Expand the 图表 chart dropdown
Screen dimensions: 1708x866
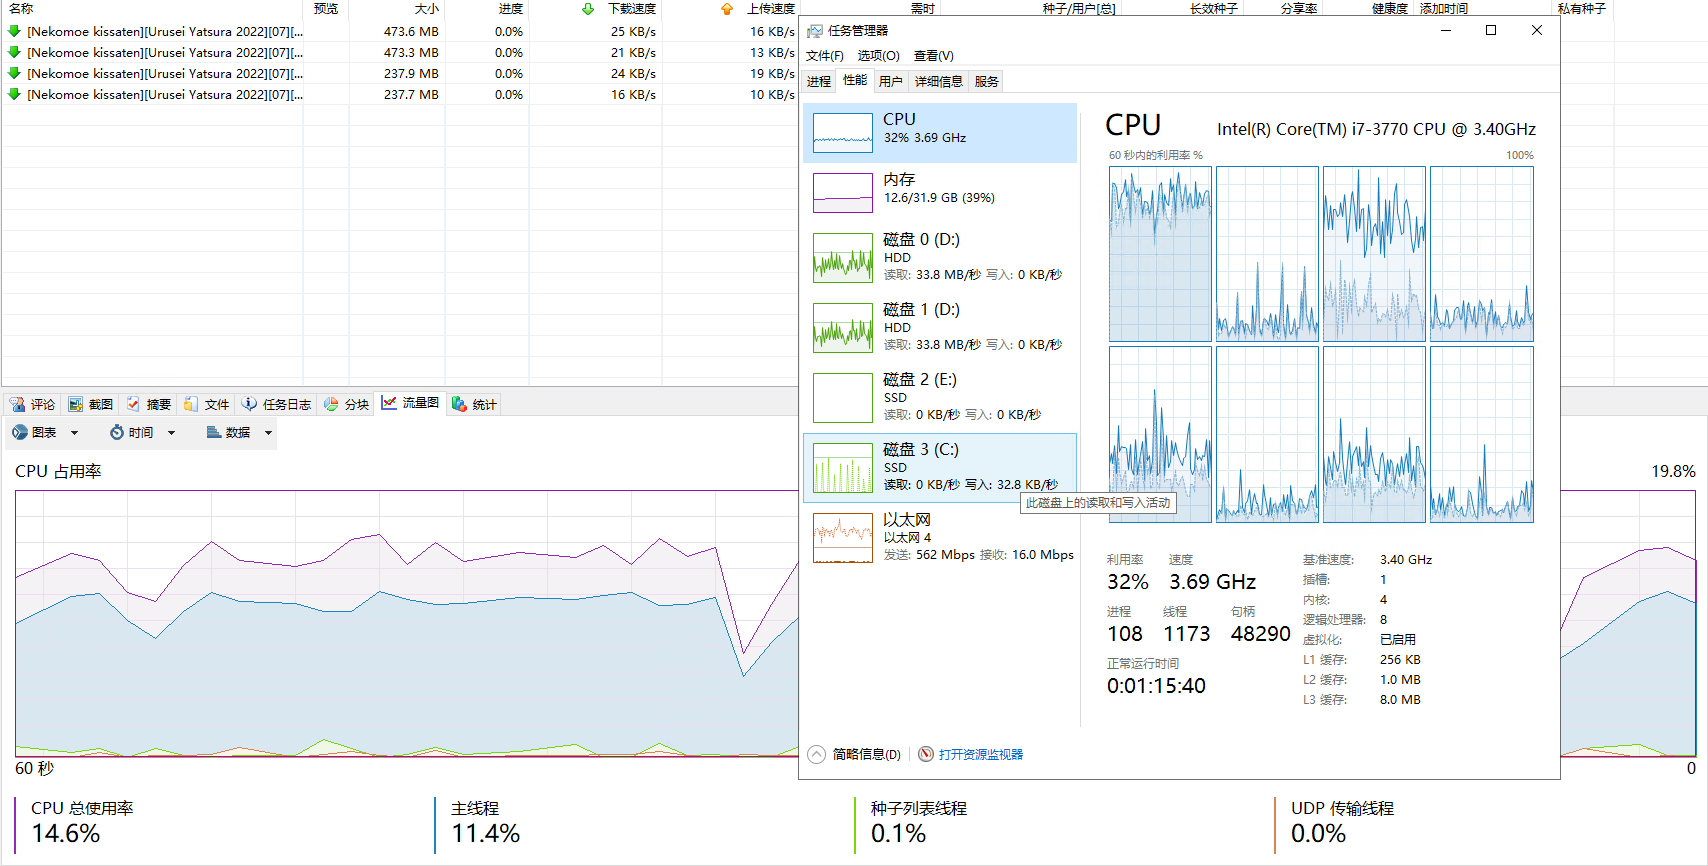pos(74,433)
